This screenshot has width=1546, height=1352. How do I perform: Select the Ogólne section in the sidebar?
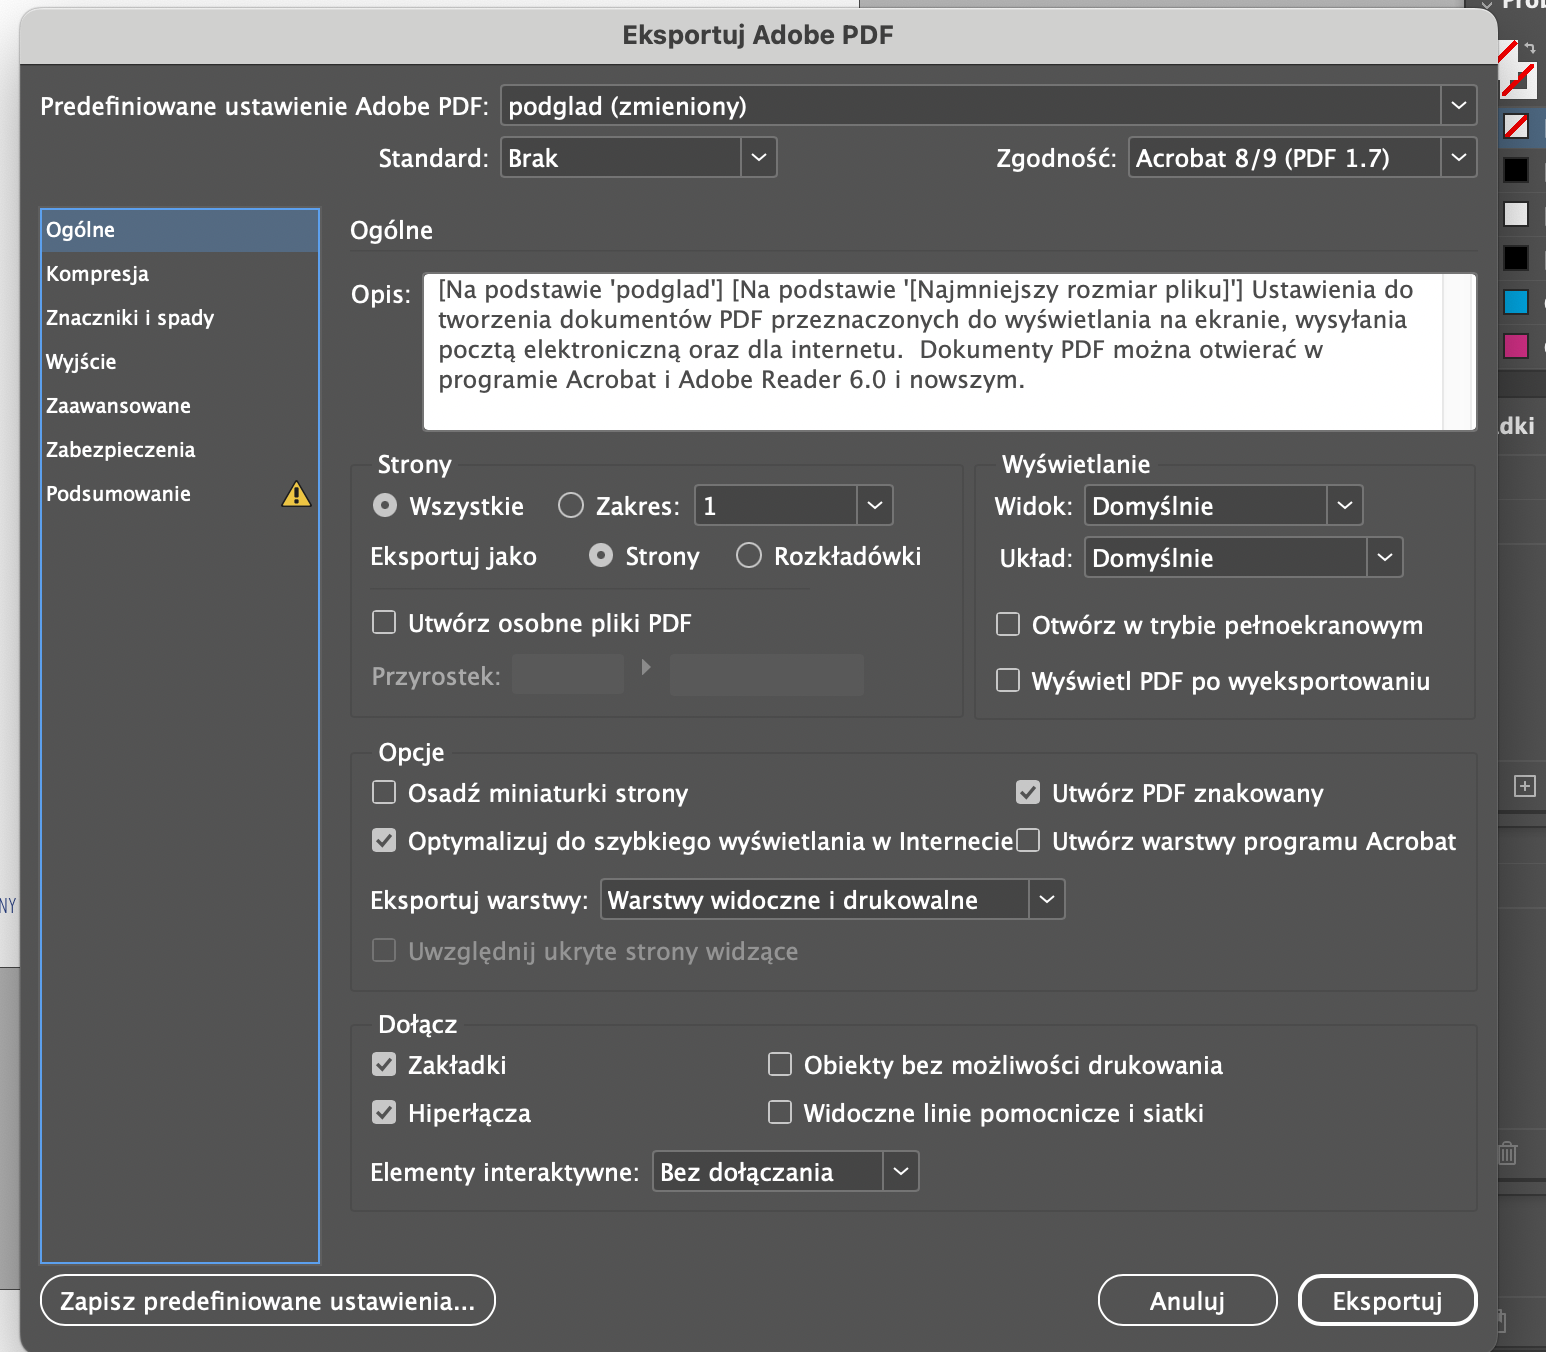[180, 230]
